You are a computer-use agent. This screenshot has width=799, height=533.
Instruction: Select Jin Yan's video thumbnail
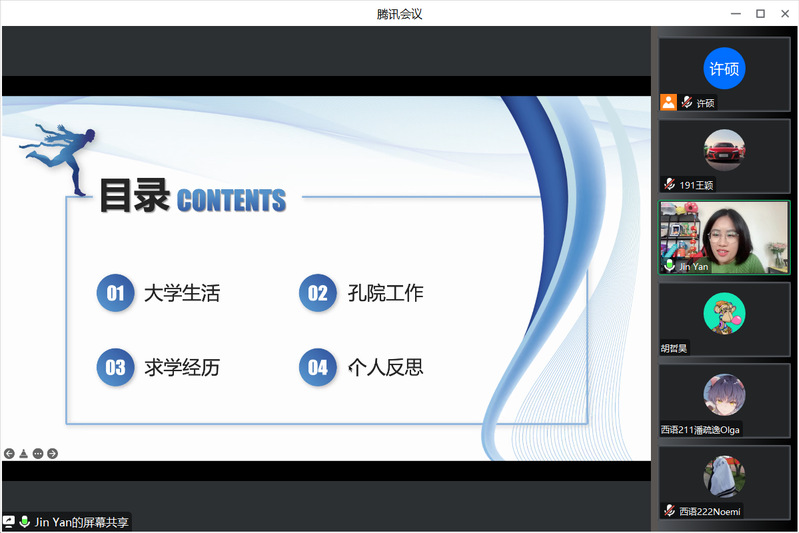pyautogui.click(x=724, y=235)
